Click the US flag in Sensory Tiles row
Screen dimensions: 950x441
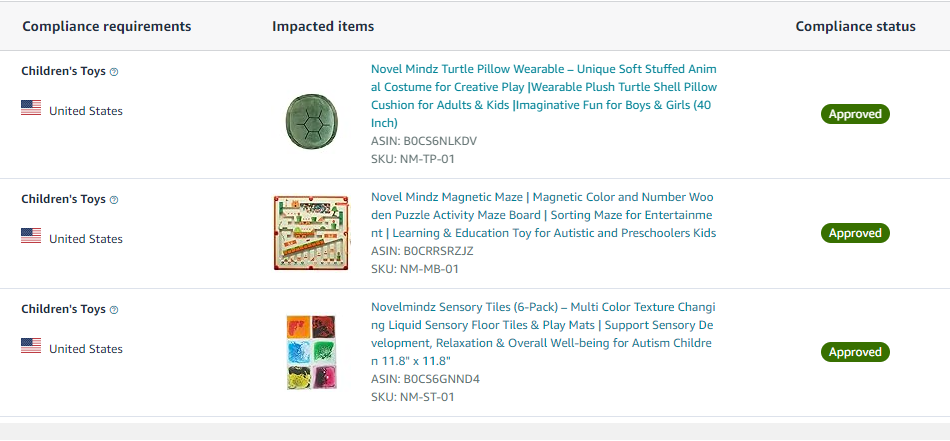tap(31, 346)
